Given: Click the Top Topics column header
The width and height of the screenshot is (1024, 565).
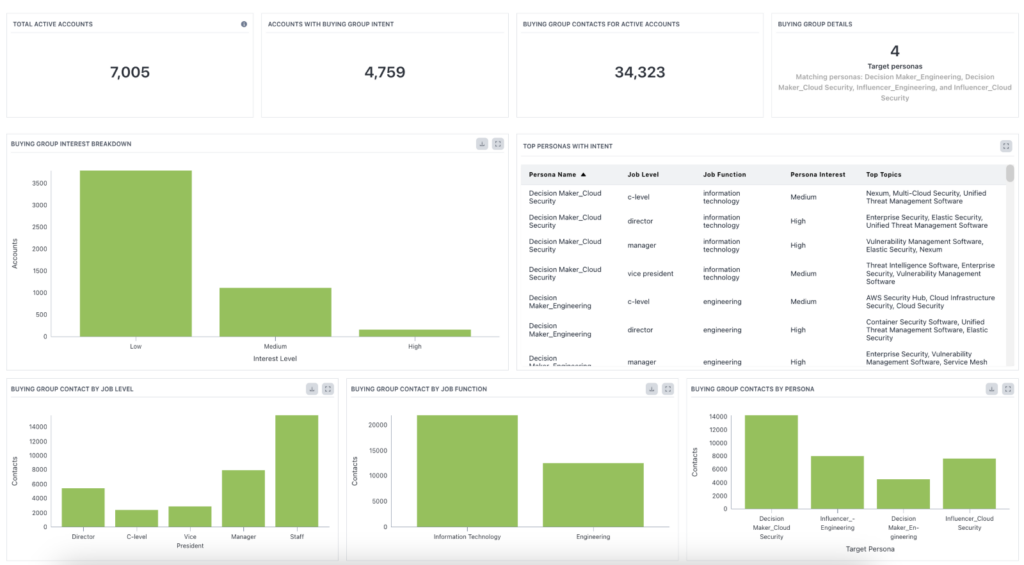Looking at the screenshot, I should [x=883, y=175].
